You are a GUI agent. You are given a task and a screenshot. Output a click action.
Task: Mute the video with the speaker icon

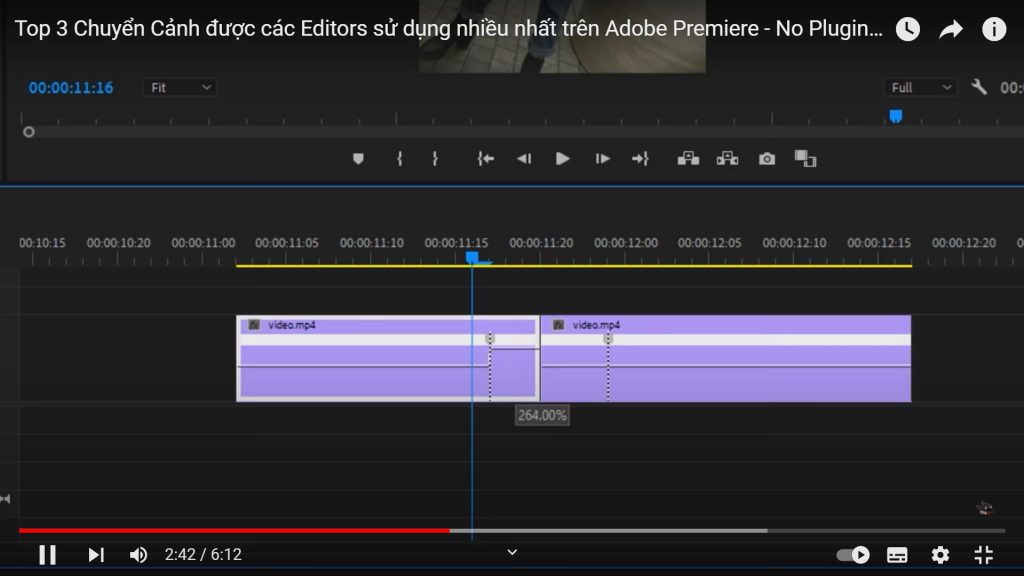137,554
